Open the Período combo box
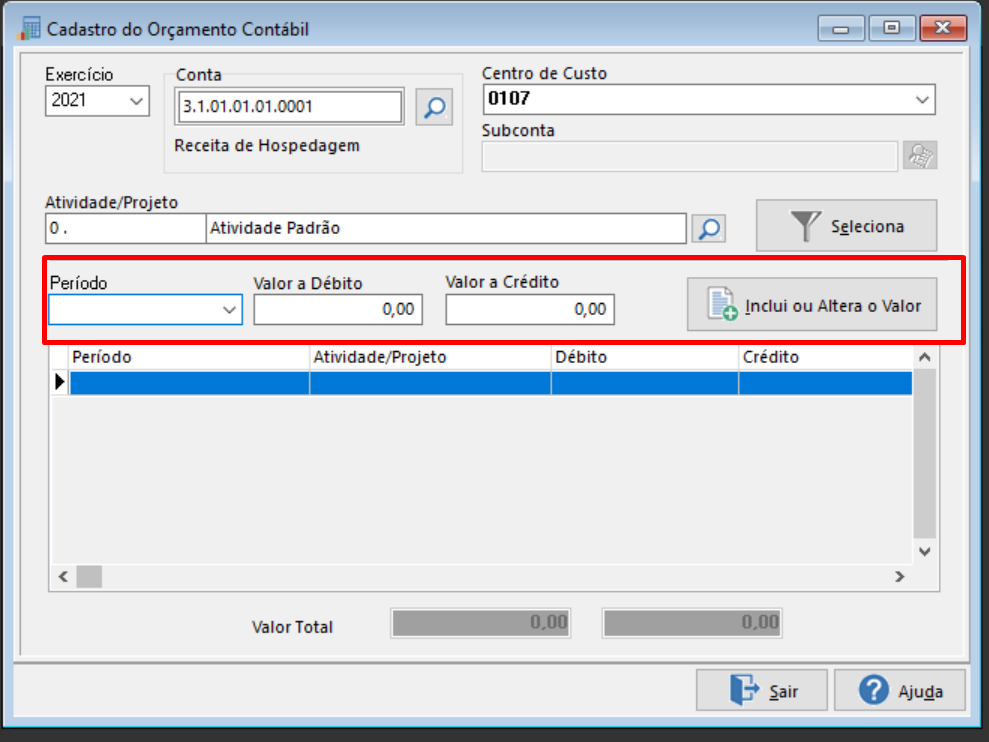Screen dimensions: 989x742 coord(145,310)
